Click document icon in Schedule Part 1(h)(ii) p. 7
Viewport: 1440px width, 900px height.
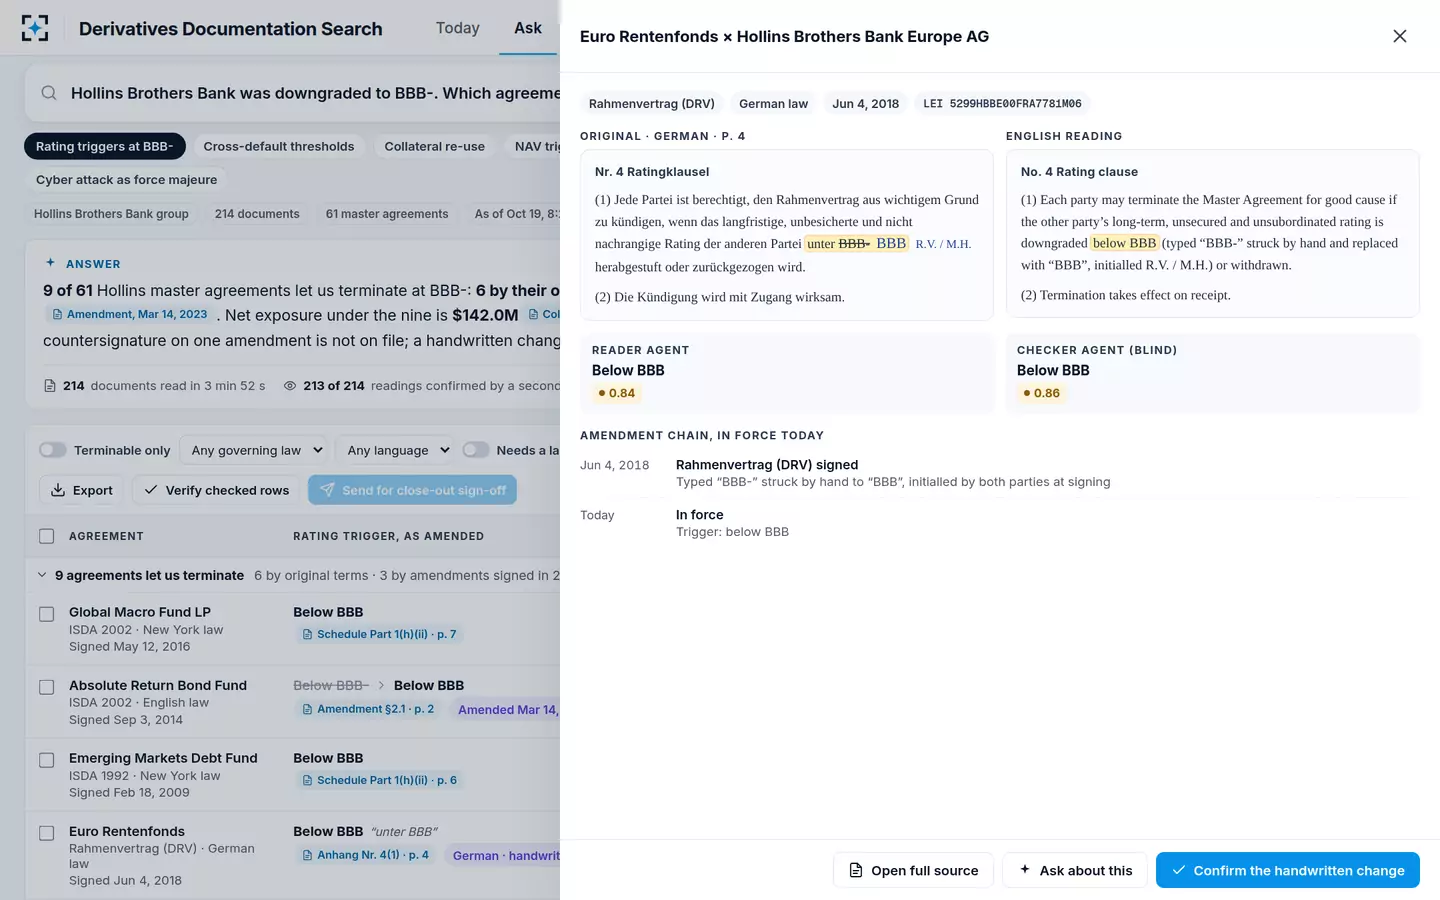click(x=308, y=634)
